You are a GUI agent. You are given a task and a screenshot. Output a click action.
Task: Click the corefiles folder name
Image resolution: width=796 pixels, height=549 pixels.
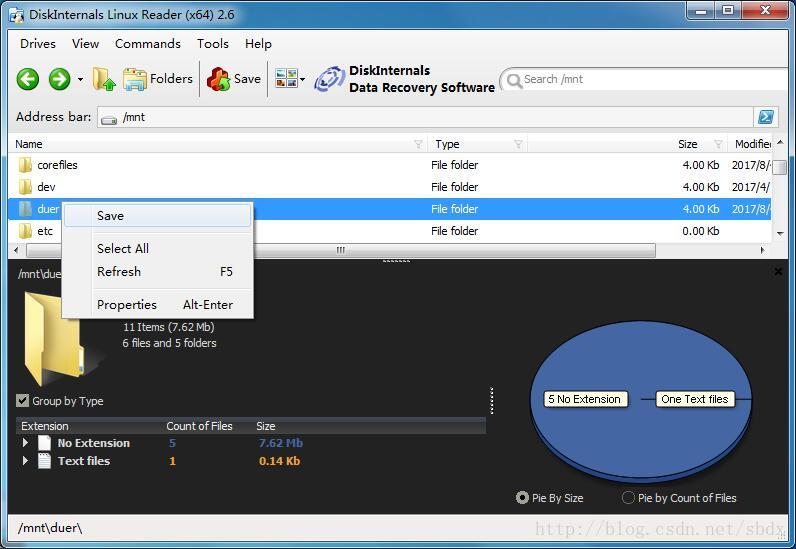[57, 165]
